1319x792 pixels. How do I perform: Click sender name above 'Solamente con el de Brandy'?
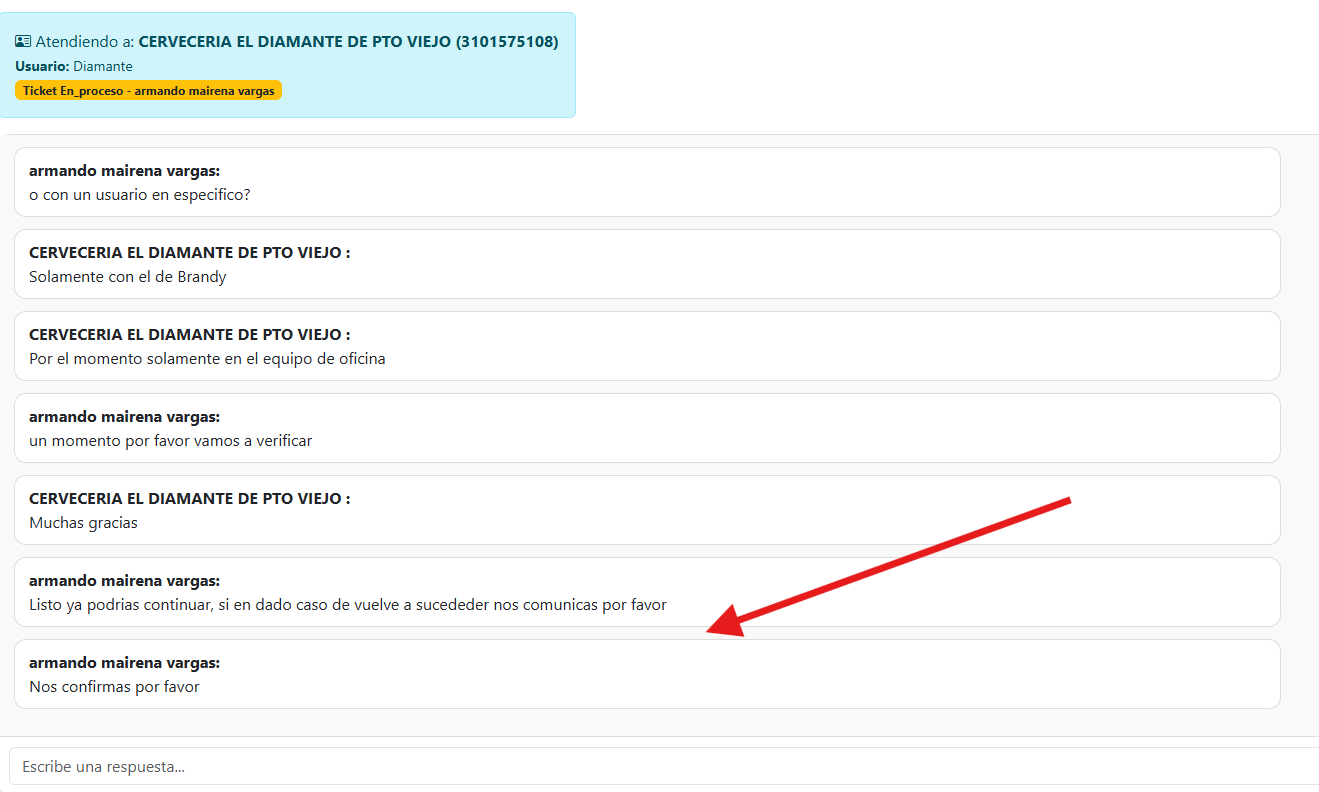[x=189, y=253]
